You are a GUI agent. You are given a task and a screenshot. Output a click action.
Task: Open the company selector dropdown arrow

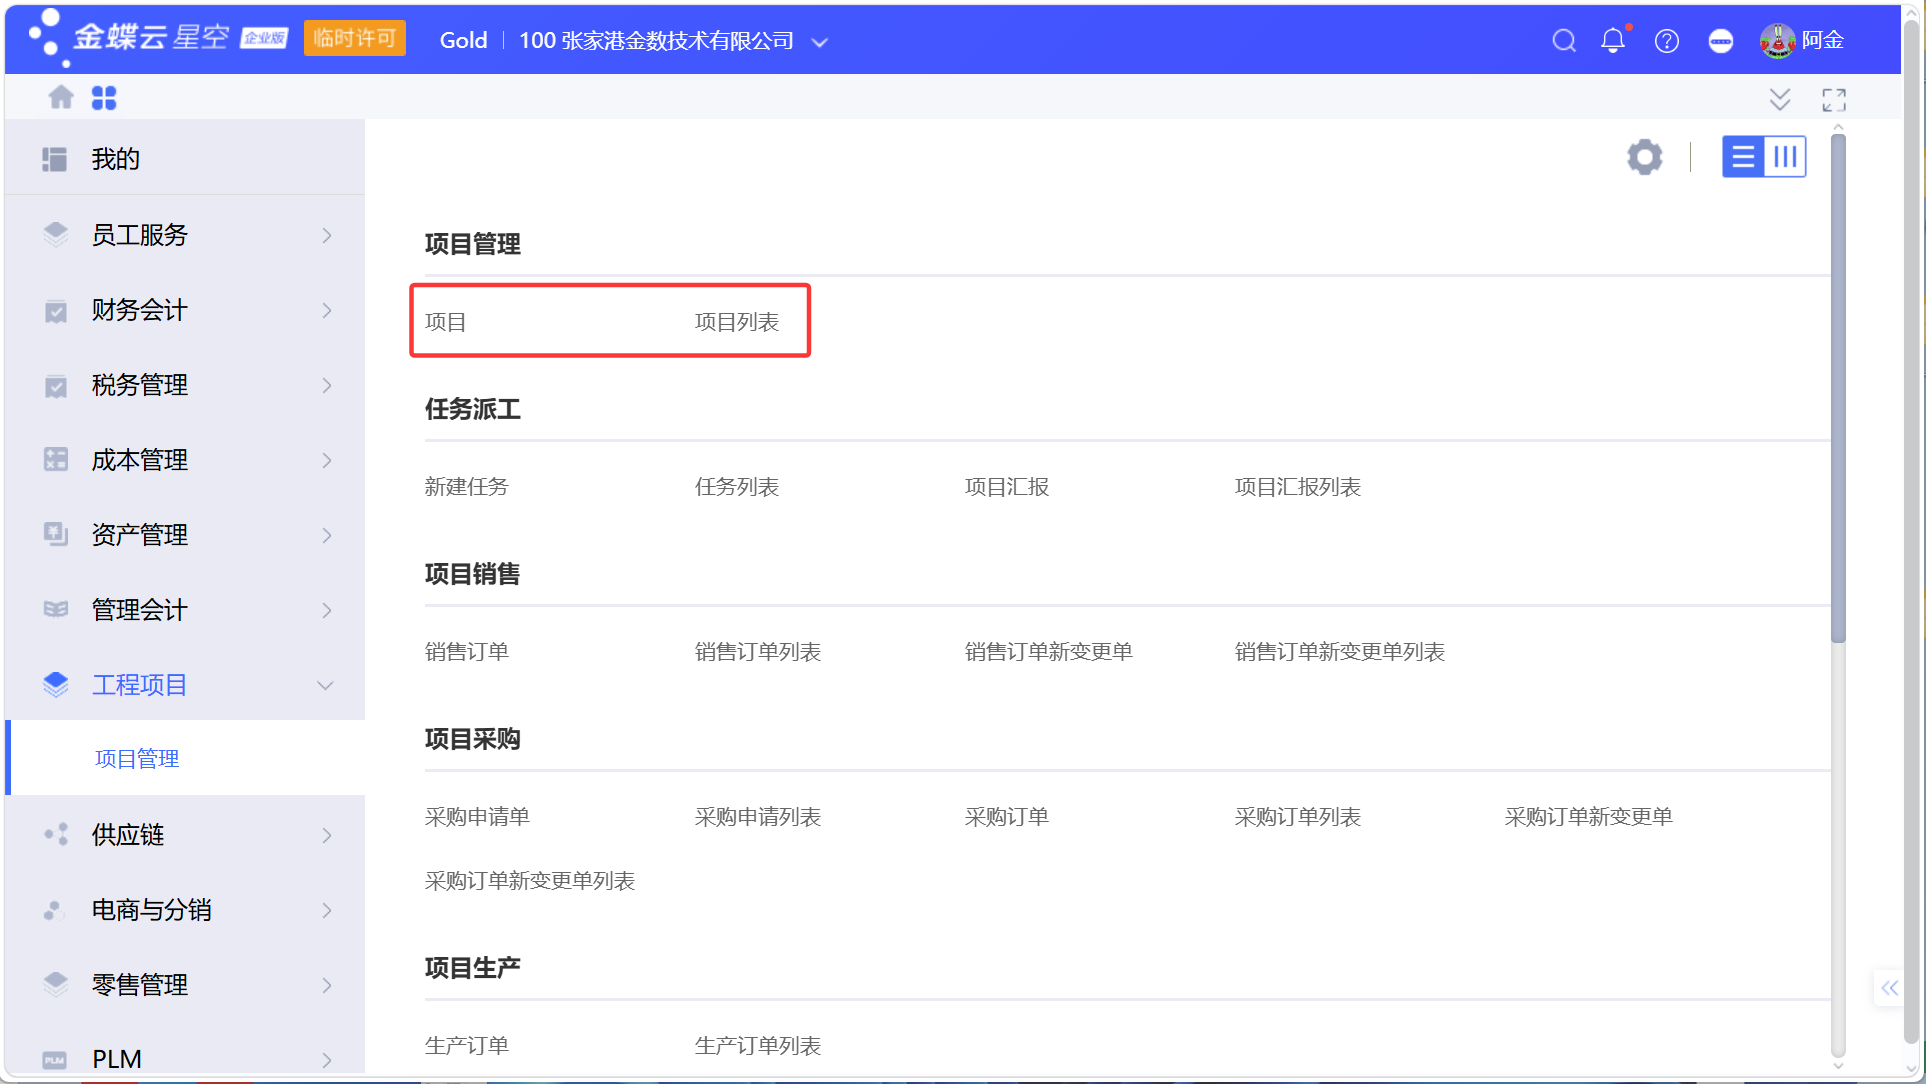pyautogui.click(x=820, y=42)
